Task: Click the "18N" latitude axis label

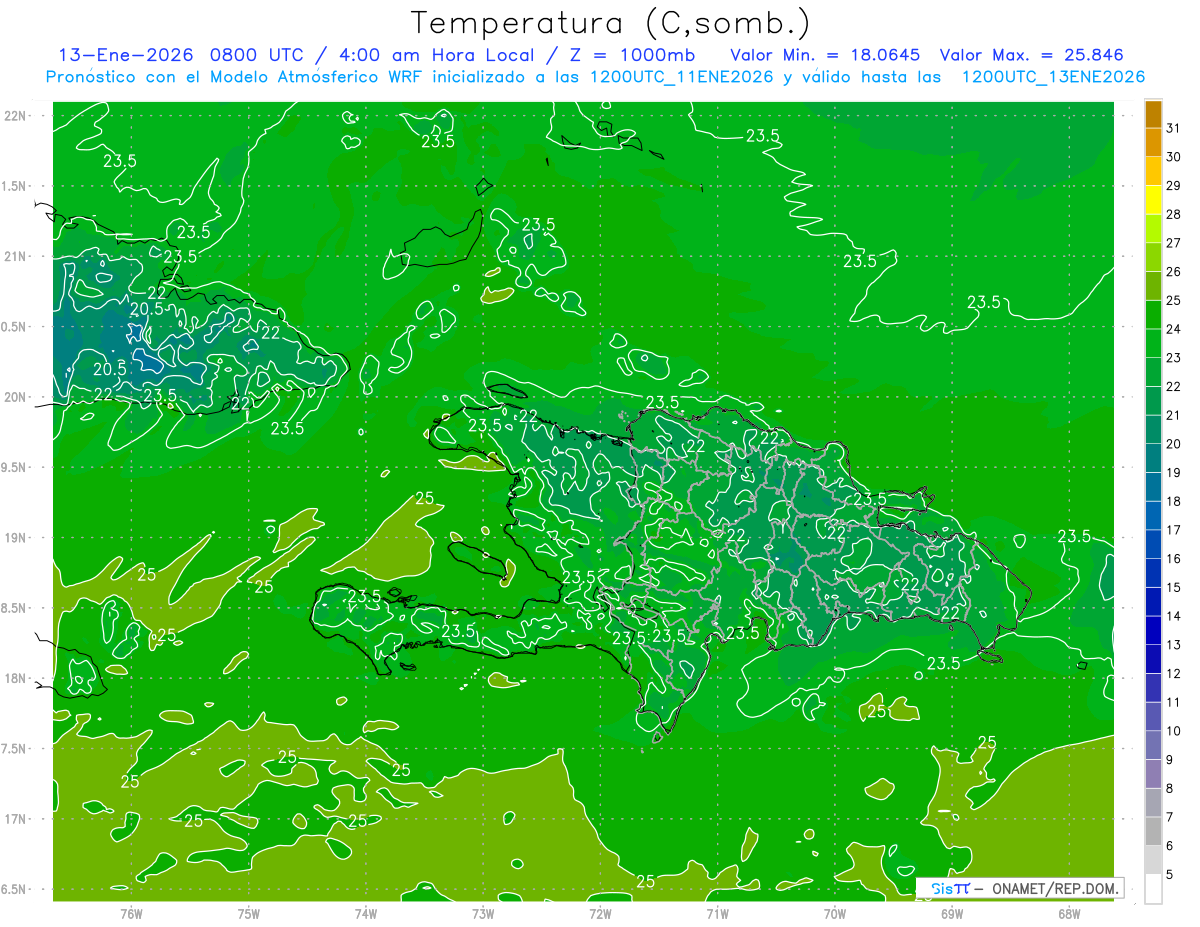Action: [x=15, y=678]
